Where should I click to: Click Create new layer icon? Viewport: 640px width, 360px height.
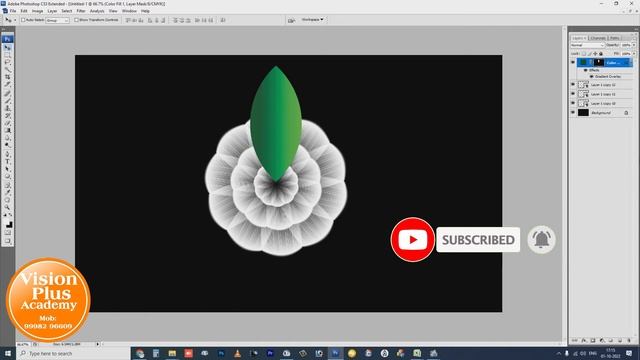pos(620,340)
